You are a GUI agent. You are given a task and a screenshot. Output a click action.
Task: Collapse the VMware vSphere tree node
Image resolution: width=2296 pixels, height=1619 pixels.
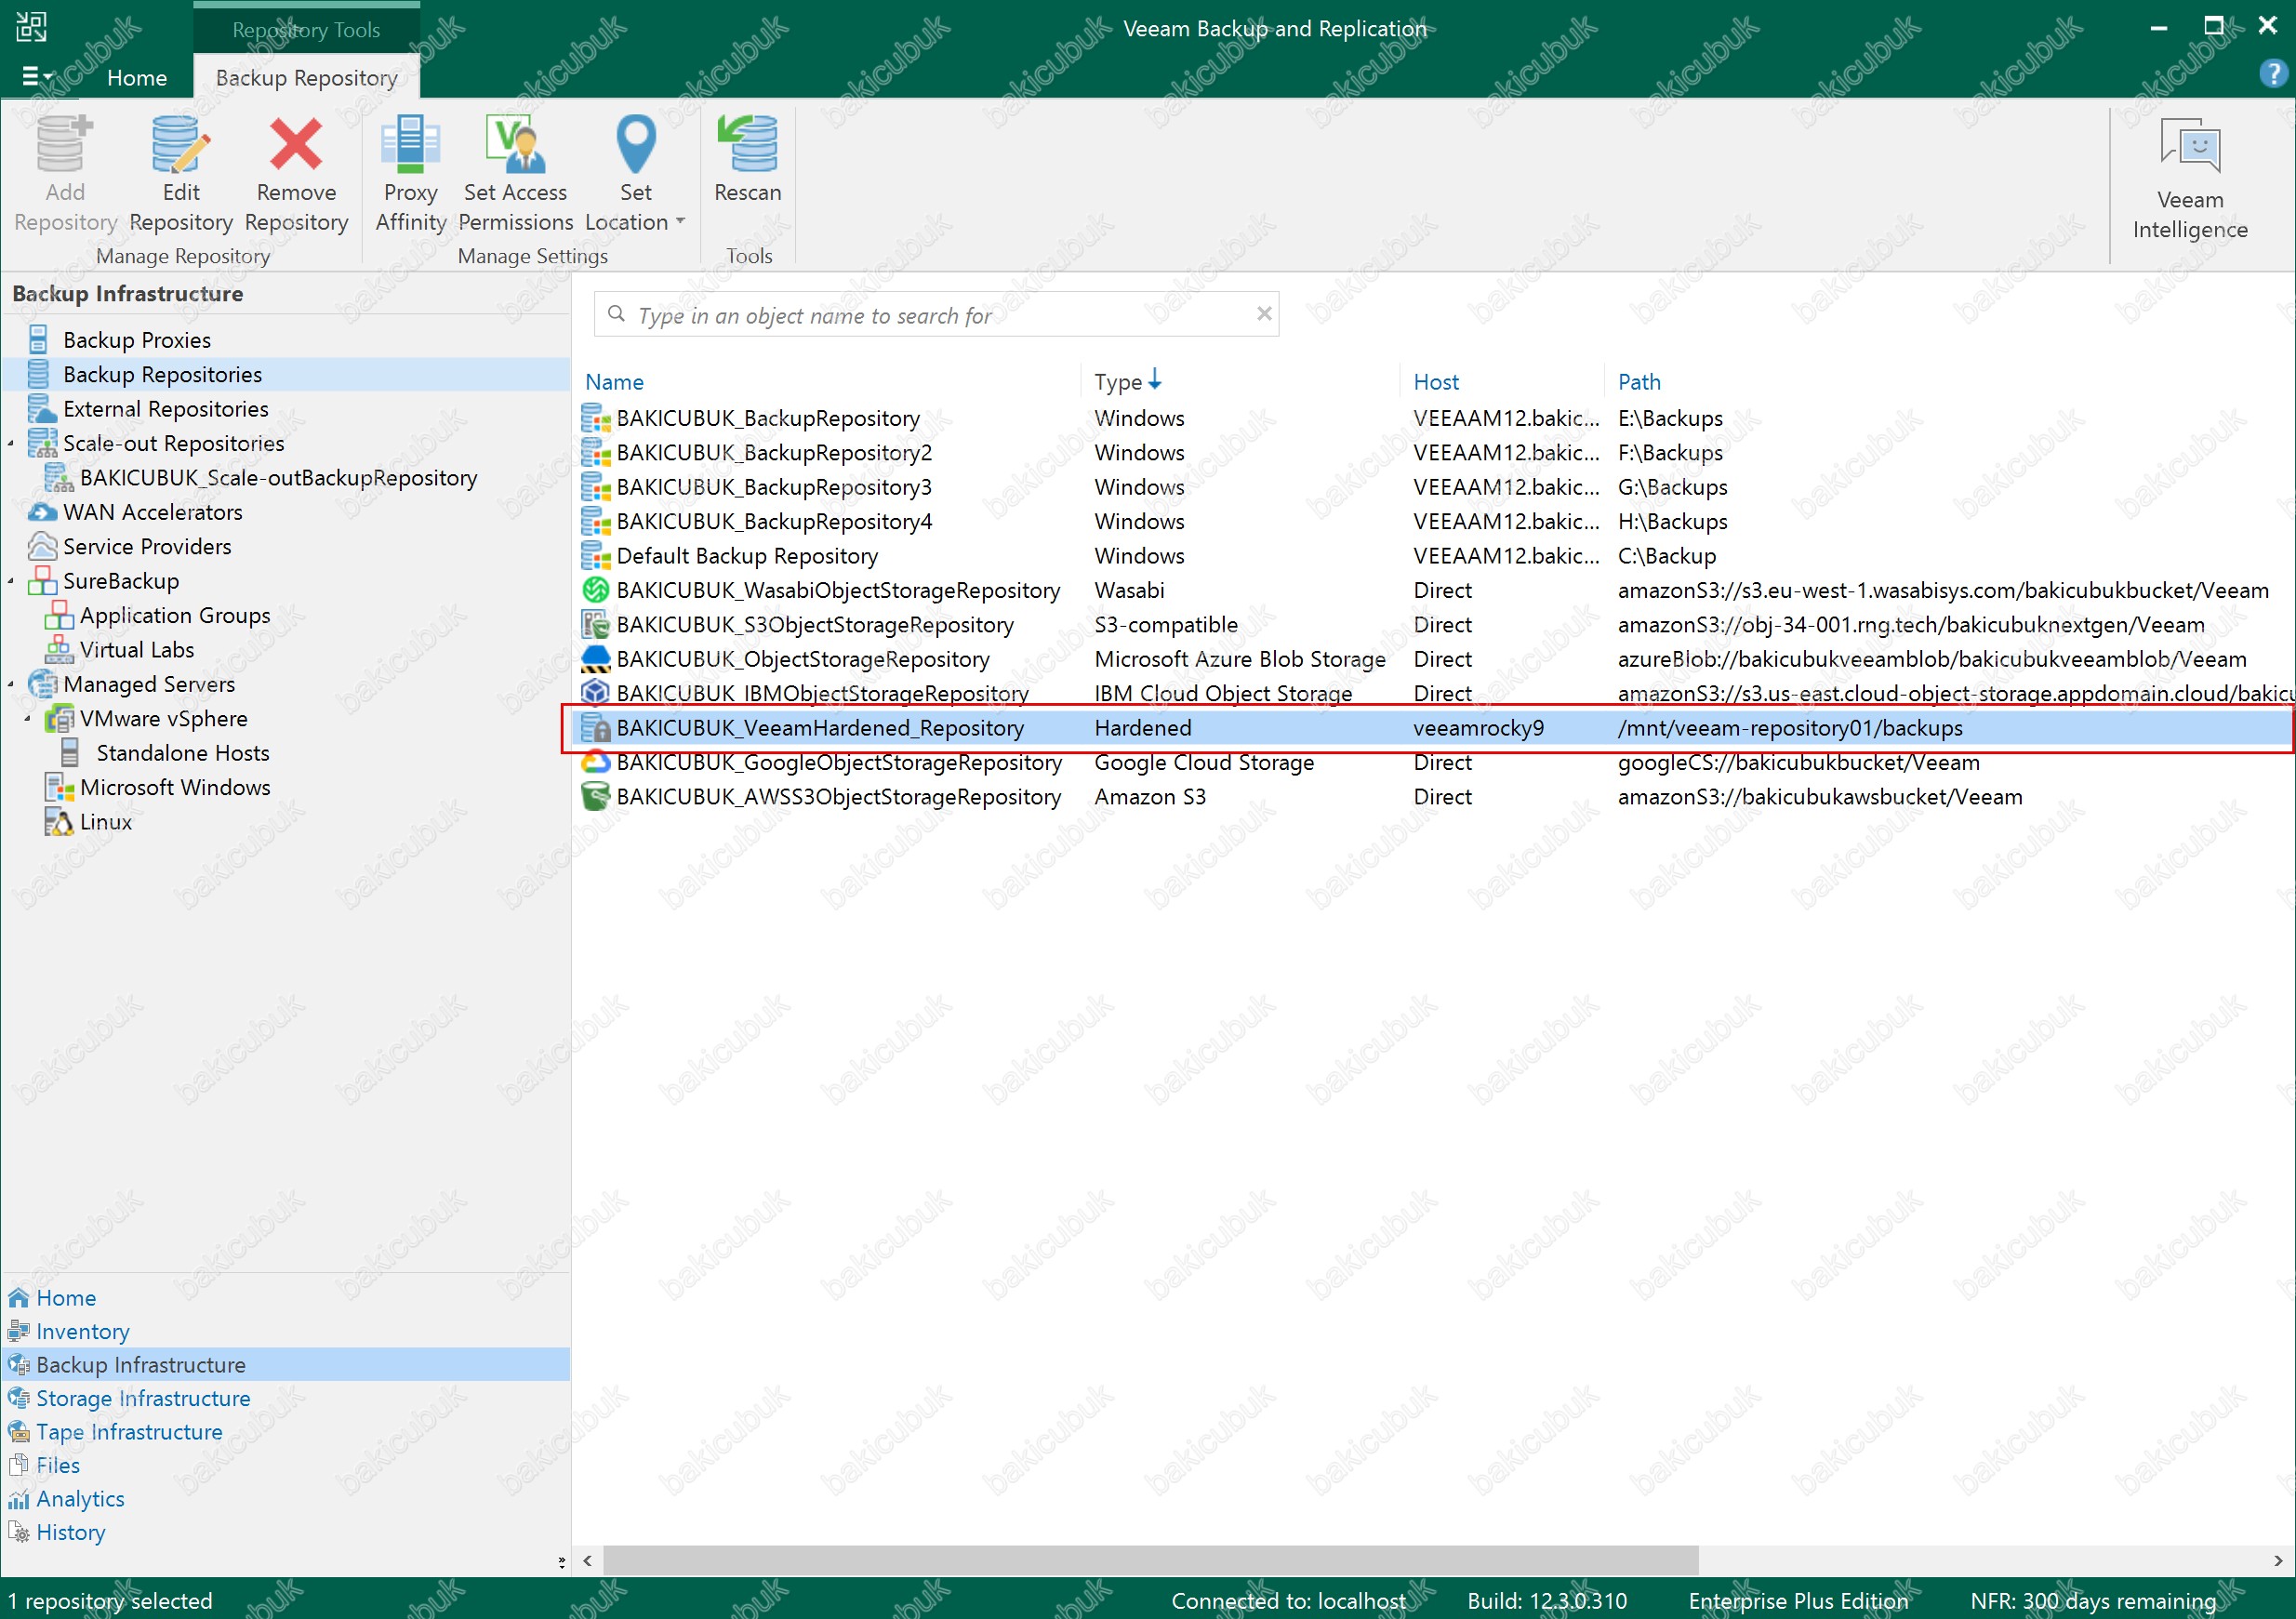[28, 719]
